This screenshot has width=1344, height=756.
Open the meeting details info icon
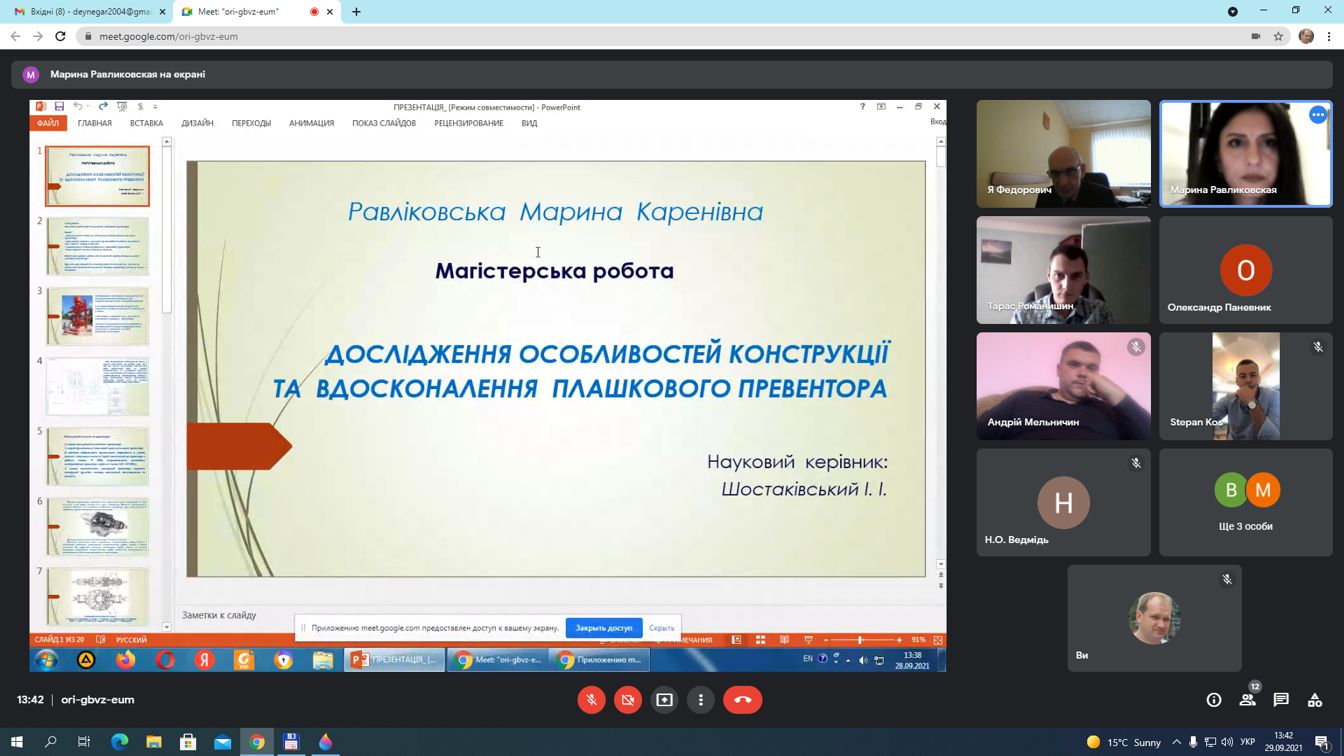coord(1213,700)
